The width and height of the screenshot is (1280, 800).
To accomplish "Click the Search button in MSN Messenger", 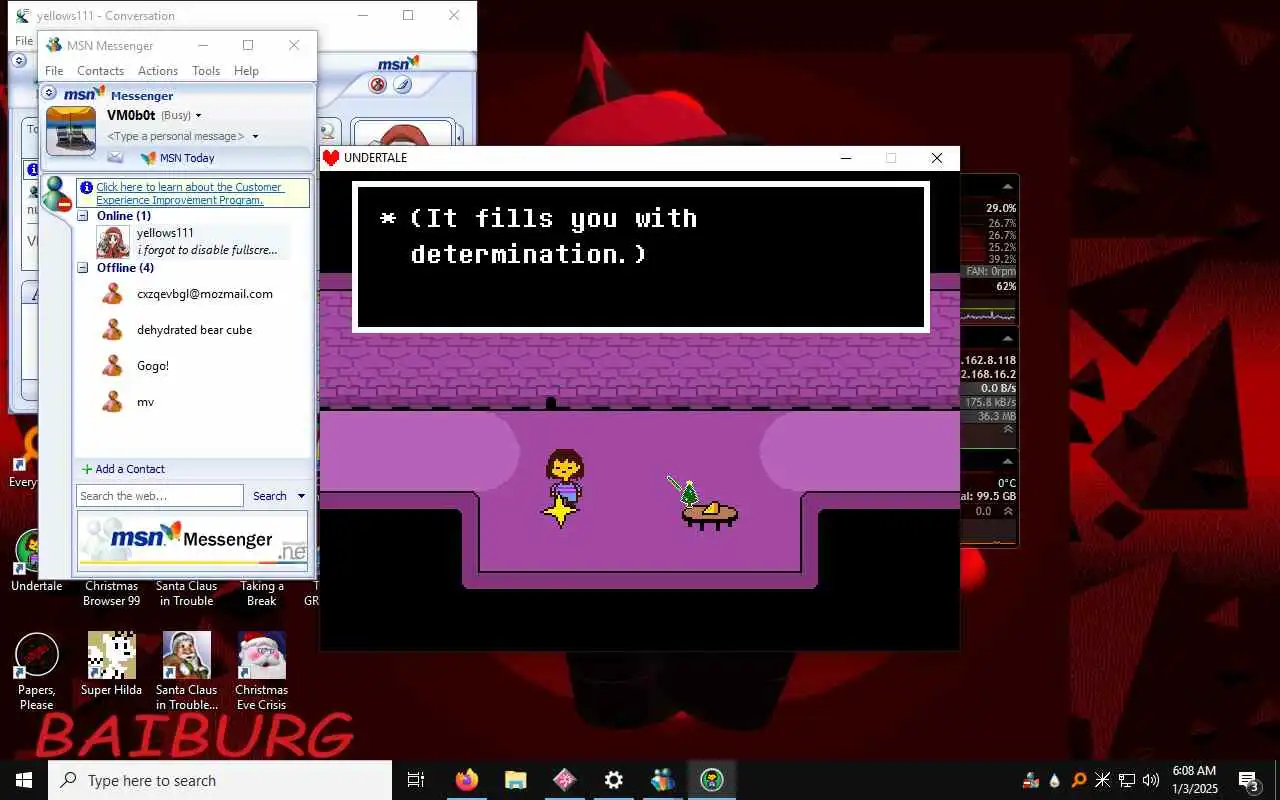I will click(x=270, y=496).
